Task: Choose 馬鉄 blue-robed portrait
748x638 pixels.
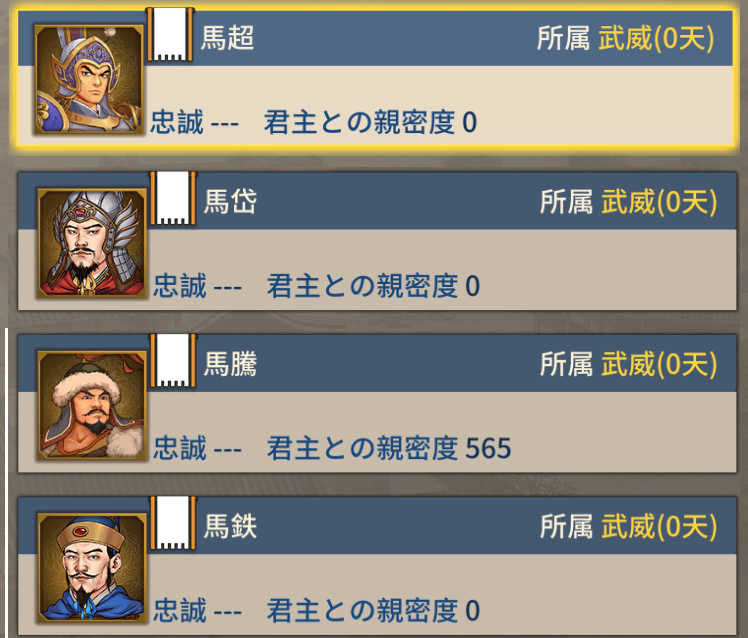Action: [x=92, y=568]
